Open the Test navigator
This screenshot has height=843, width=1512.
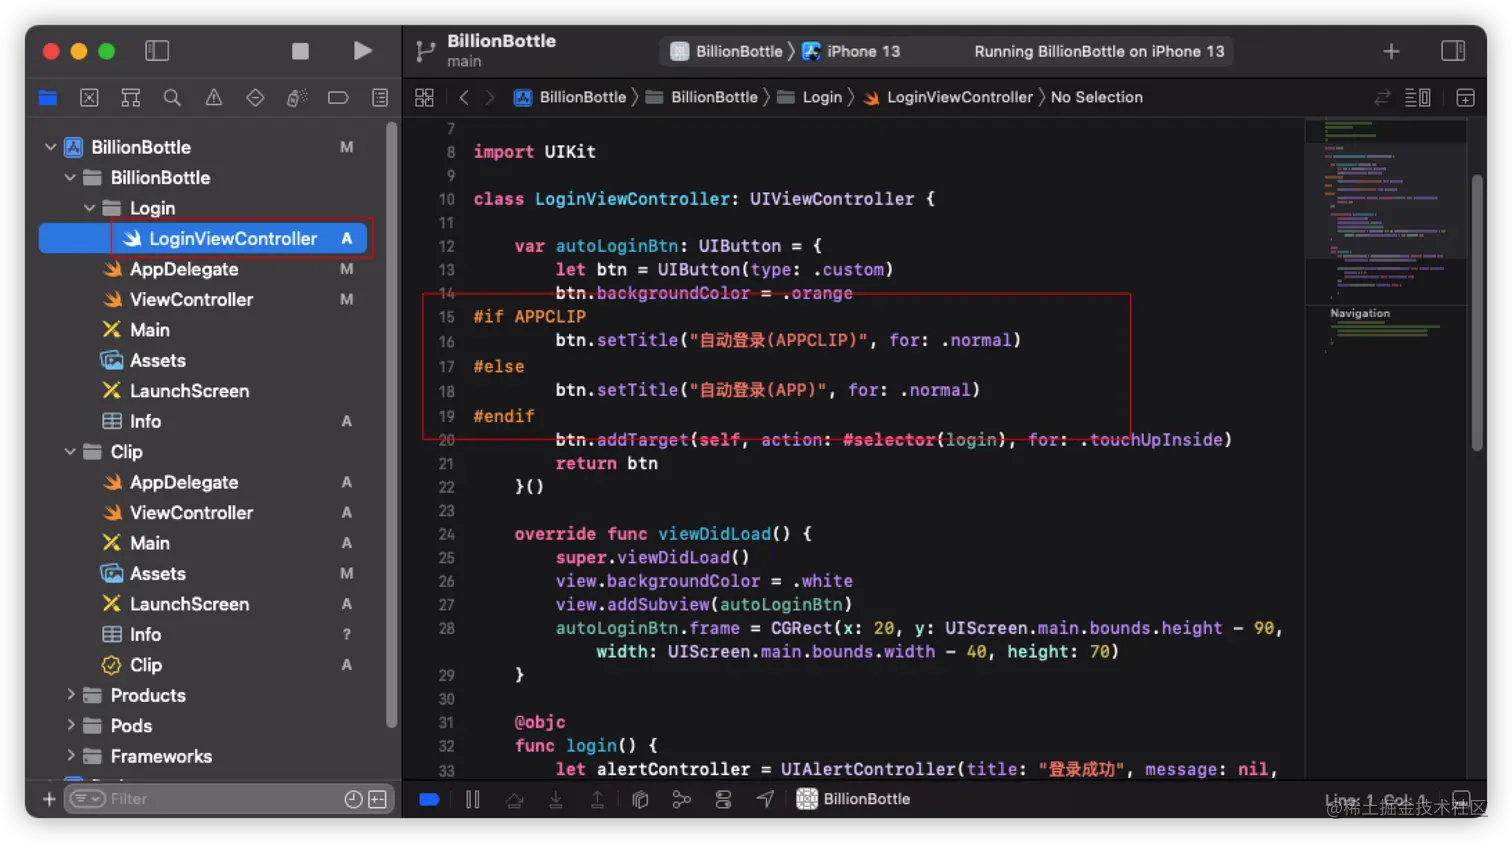[x=255, y=98]
